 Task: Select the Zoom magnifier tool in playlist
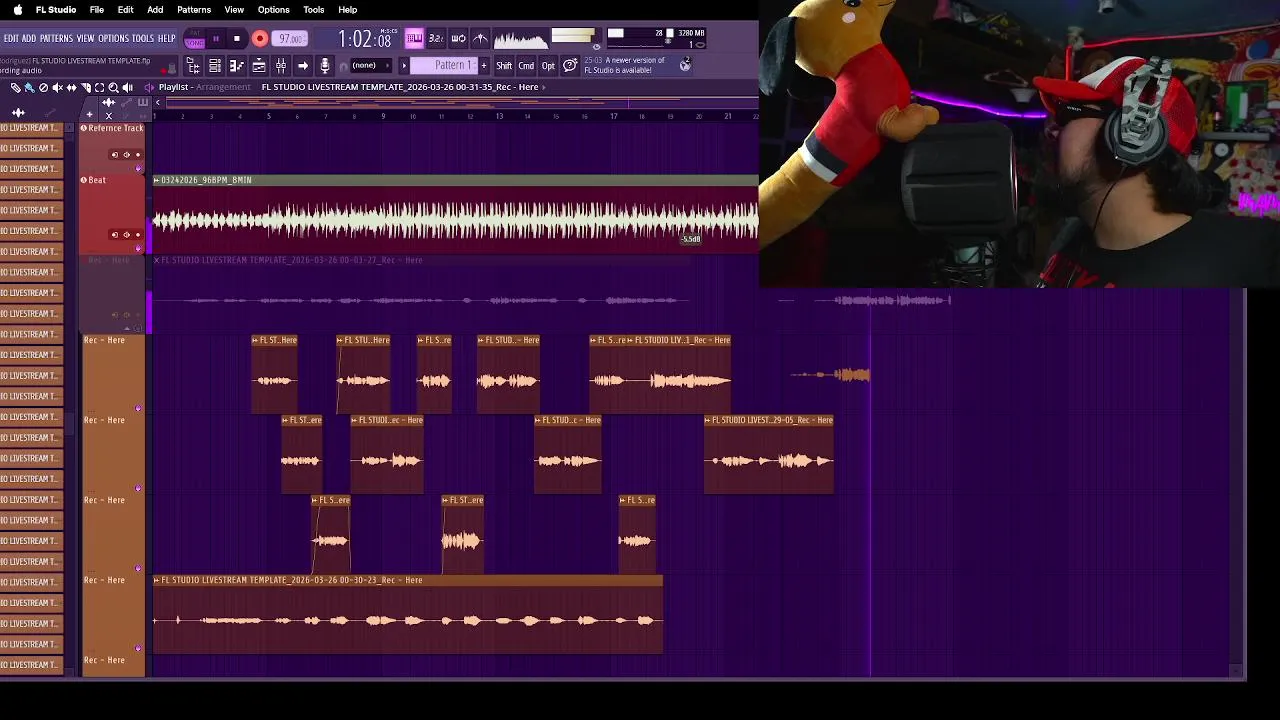(113, 88)
